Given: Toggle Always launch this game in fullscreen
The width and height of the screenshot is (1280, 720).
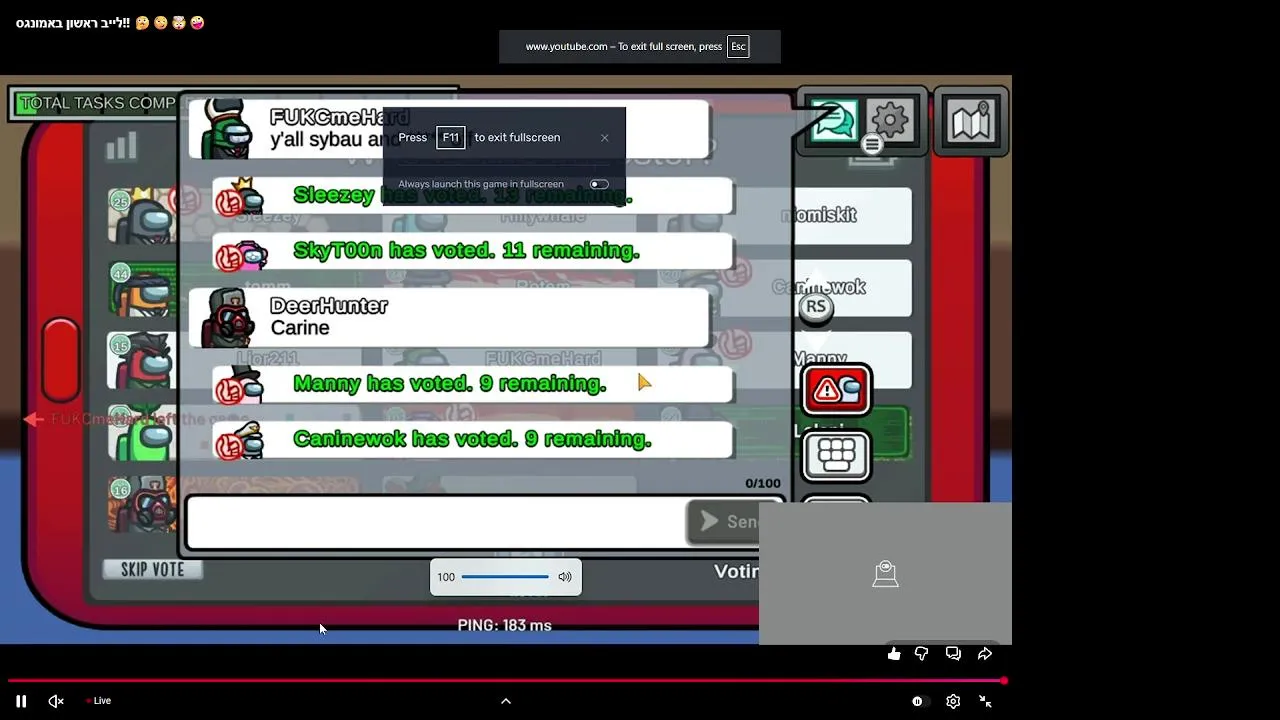Looking at the screenshot, I should 599,184.
